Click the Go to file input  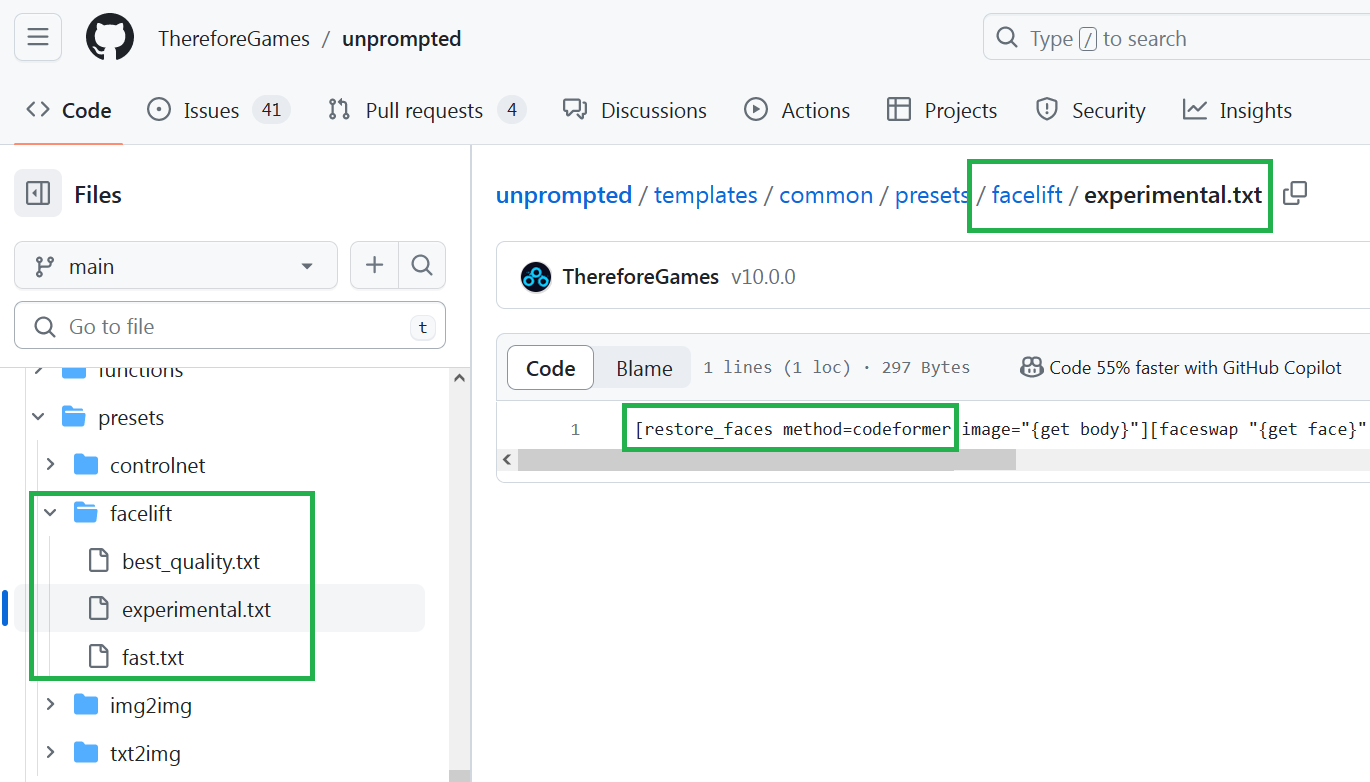[230, 325]
